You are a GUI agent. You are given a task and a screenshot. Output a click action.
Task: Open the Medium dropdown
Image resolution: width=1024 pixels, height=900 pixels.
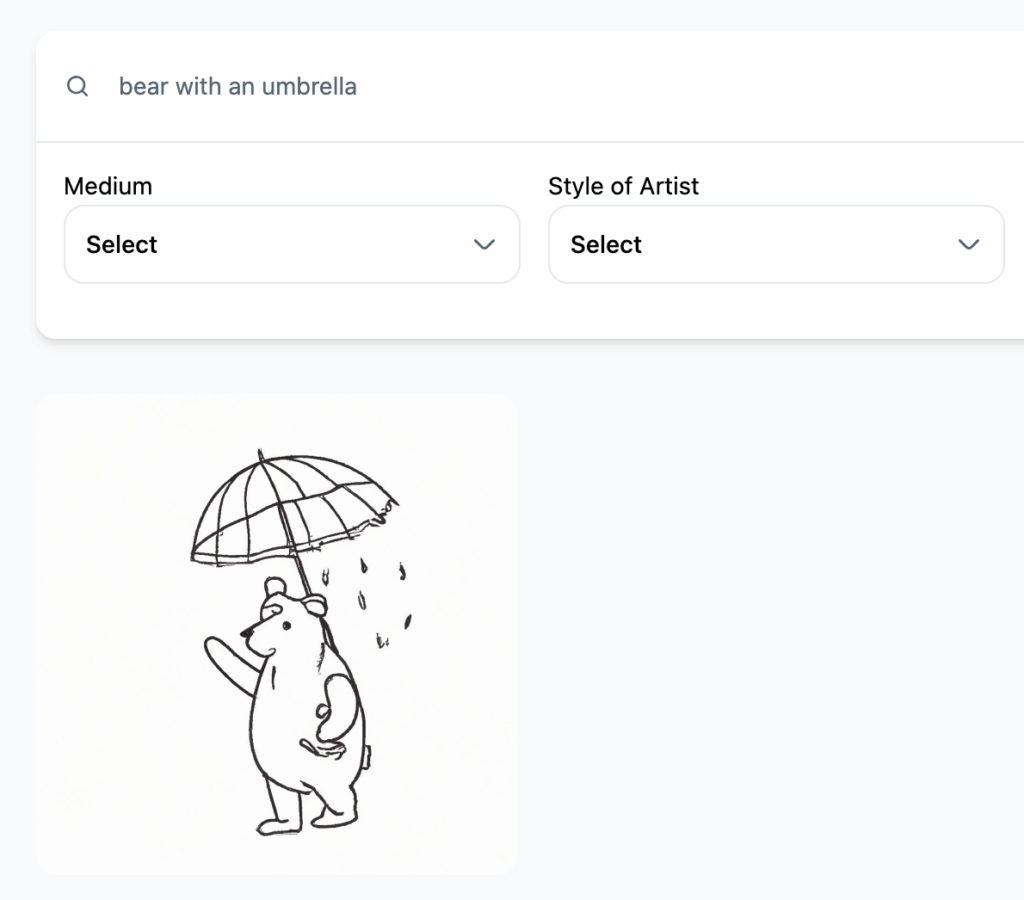click(291, 245)
